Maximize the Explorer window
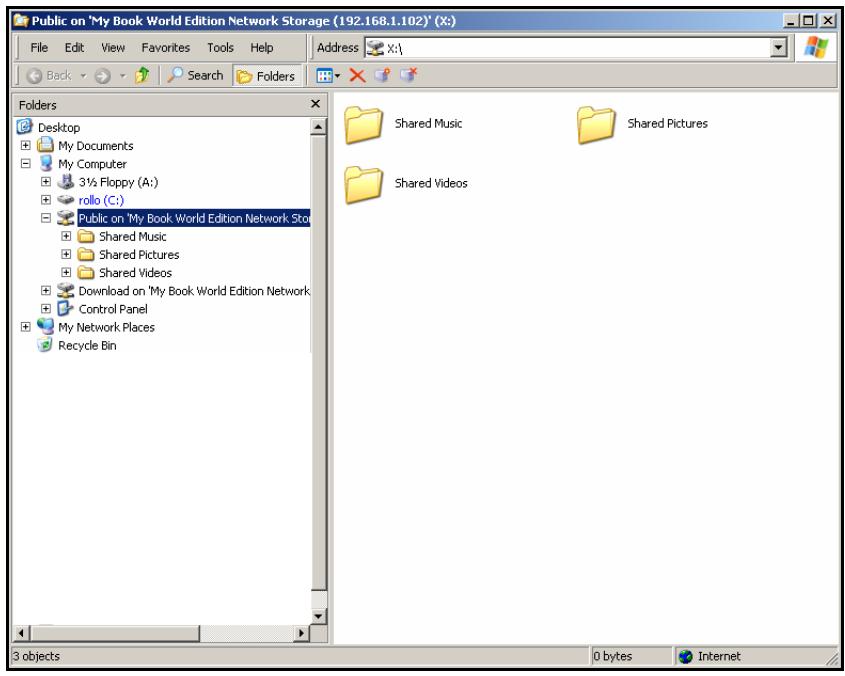Viewport: 845px width, 676px height. [808, 21]
